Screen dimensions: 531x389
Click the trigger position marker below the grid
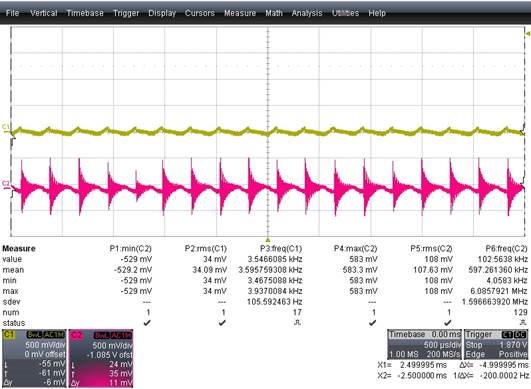pos(268,240)
